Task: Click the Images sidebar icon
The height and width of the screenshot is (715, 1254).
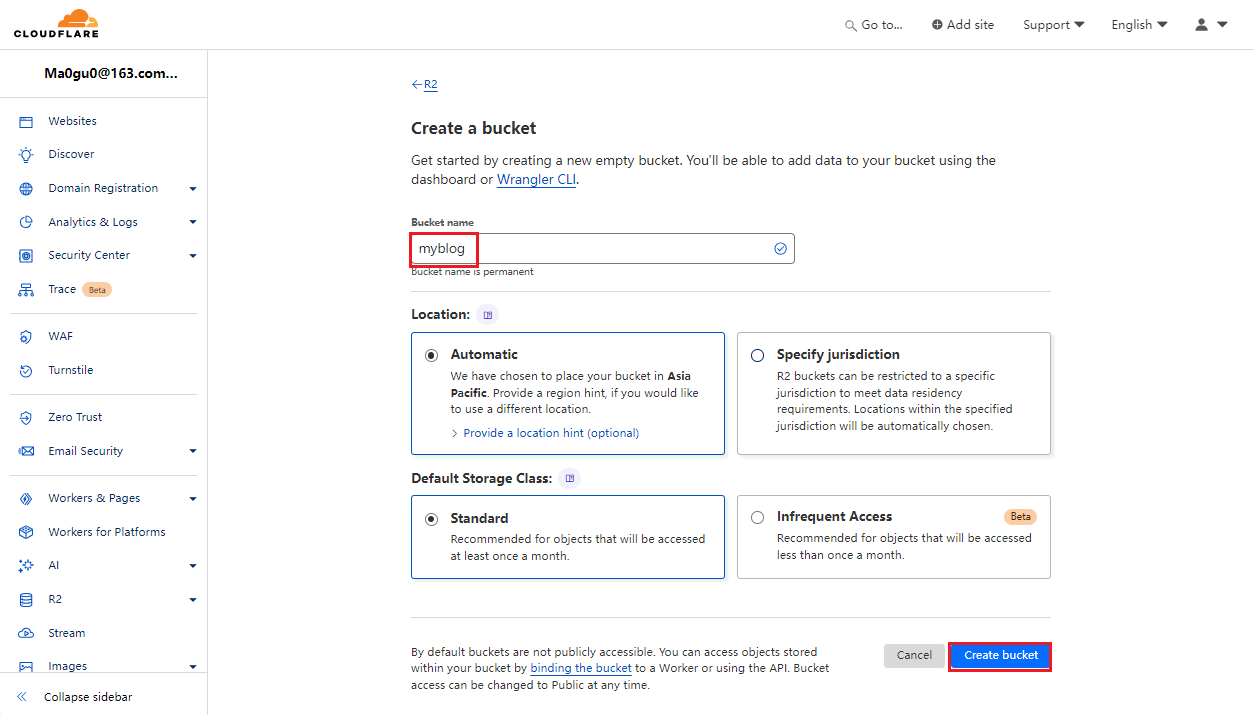Action: click(26, 666)
